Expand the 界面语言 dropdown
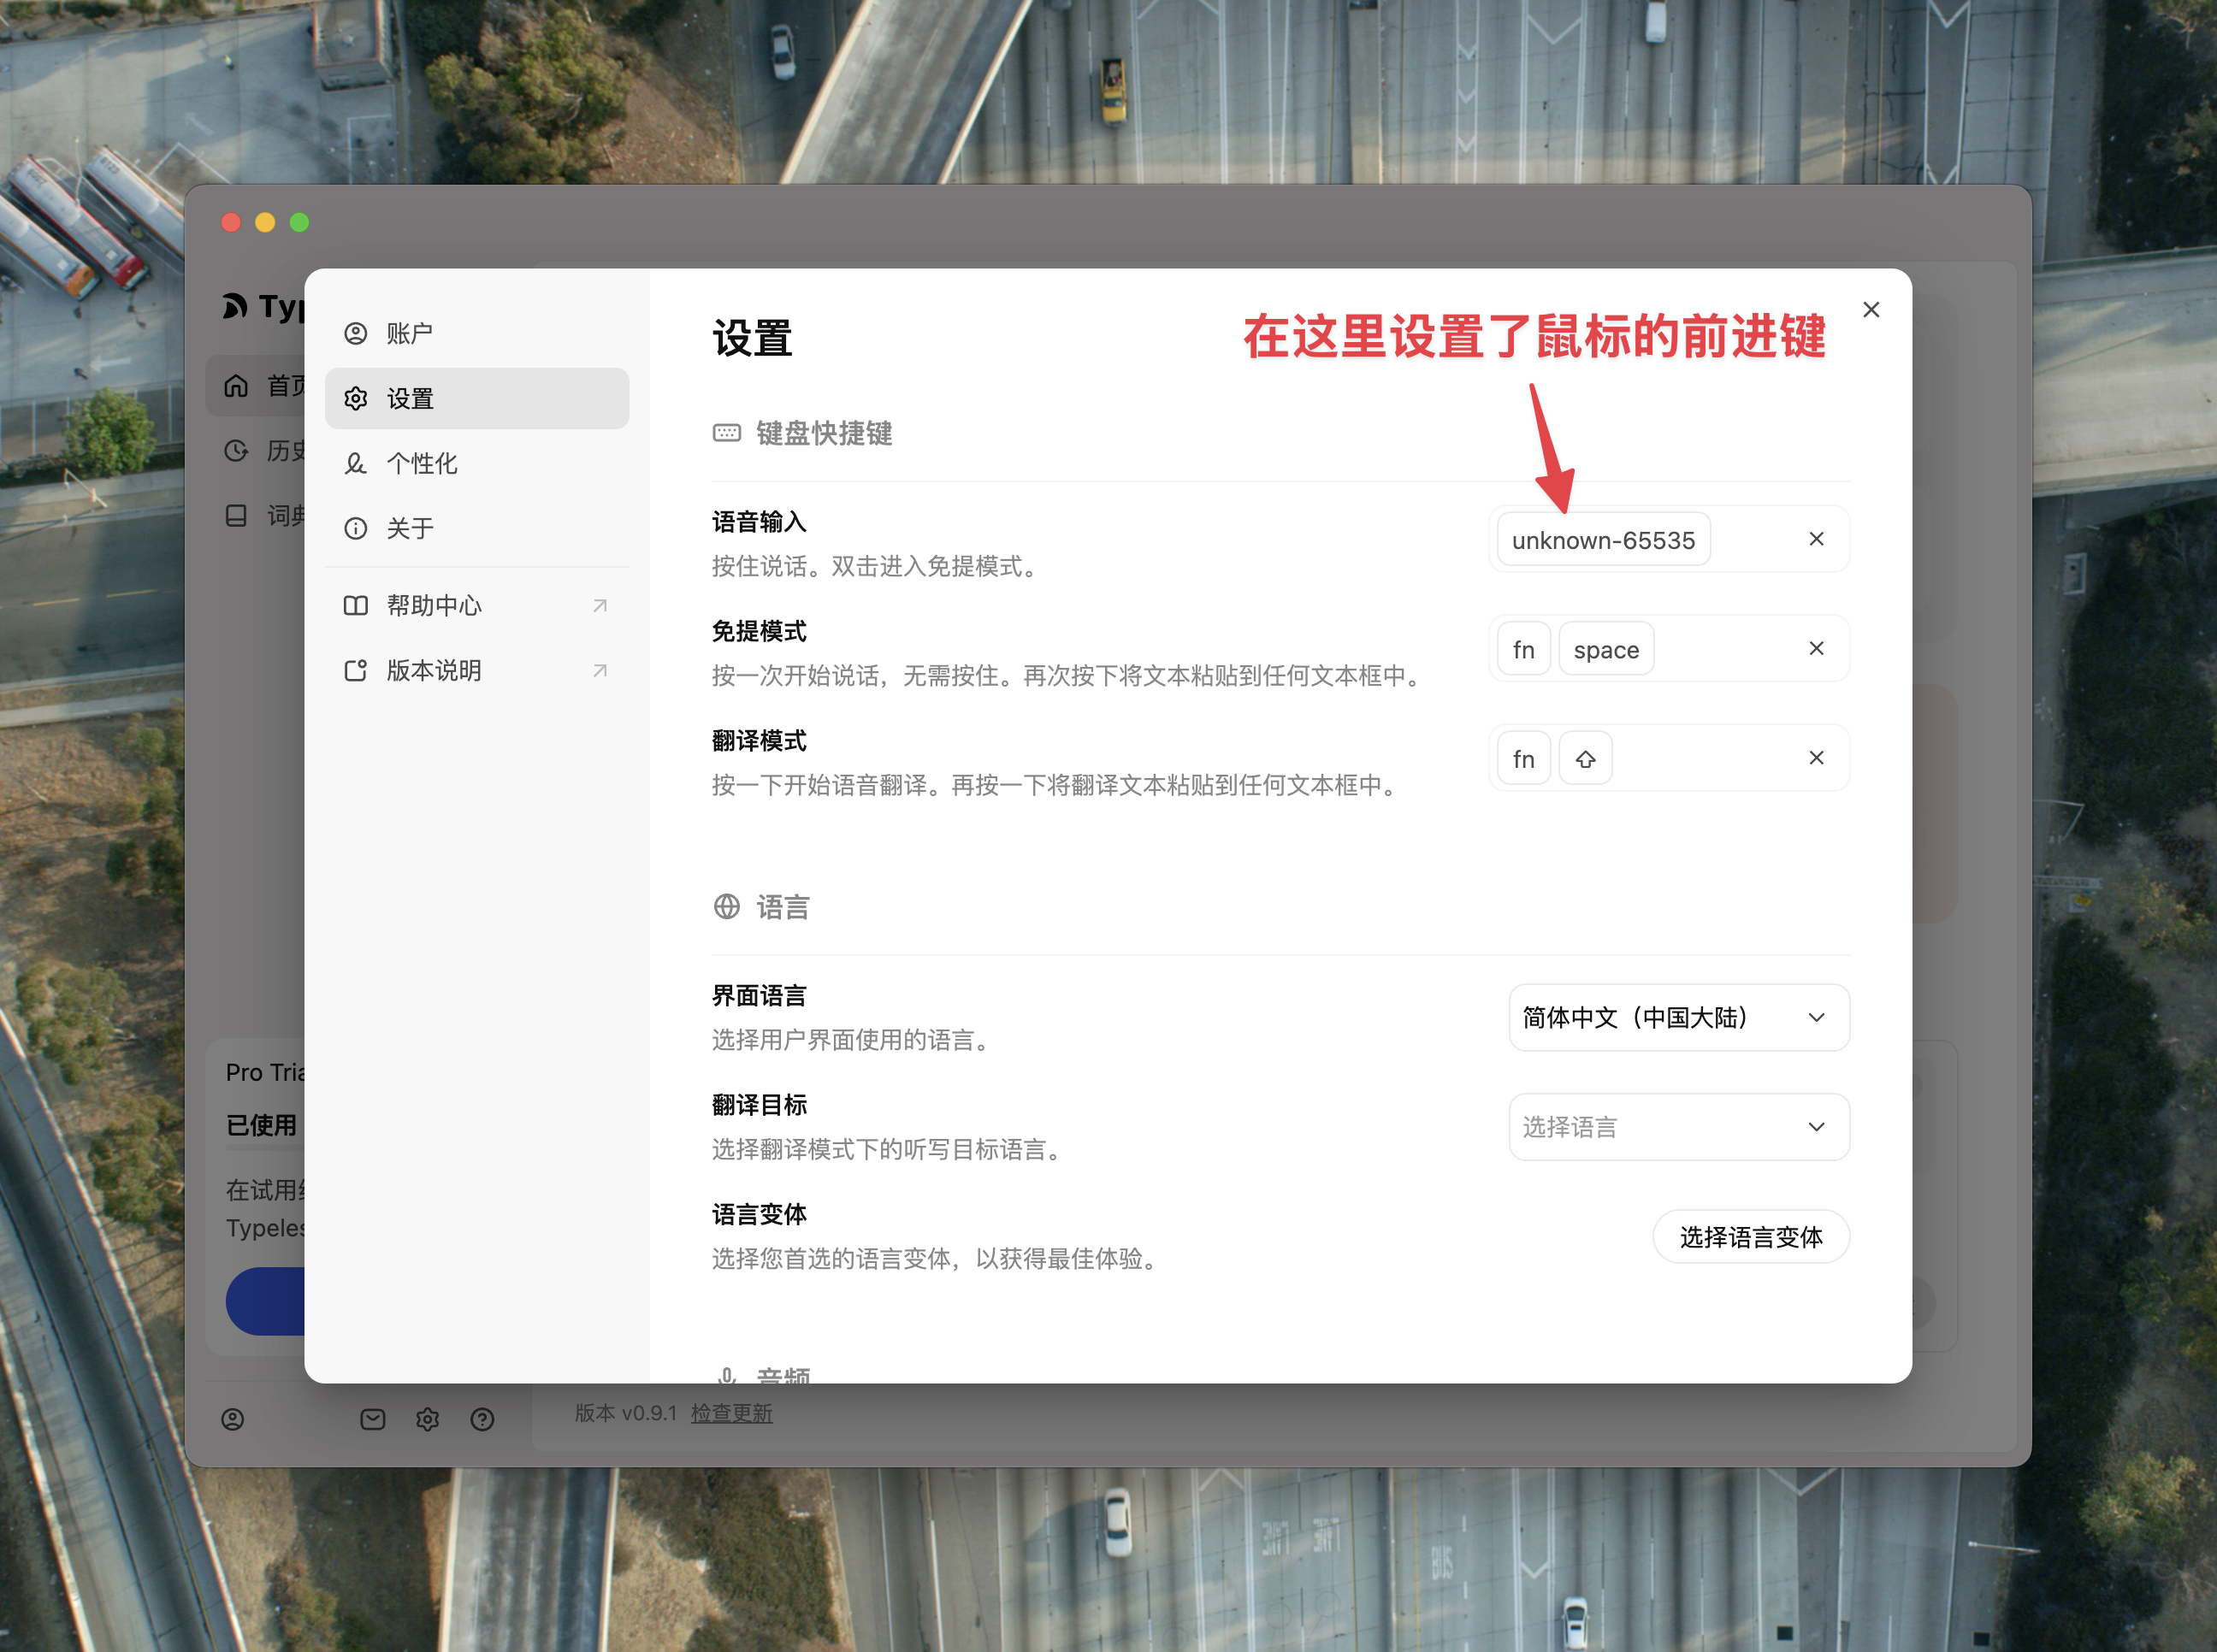Viewport: 2217px width, 1652px height. 1678,1018
